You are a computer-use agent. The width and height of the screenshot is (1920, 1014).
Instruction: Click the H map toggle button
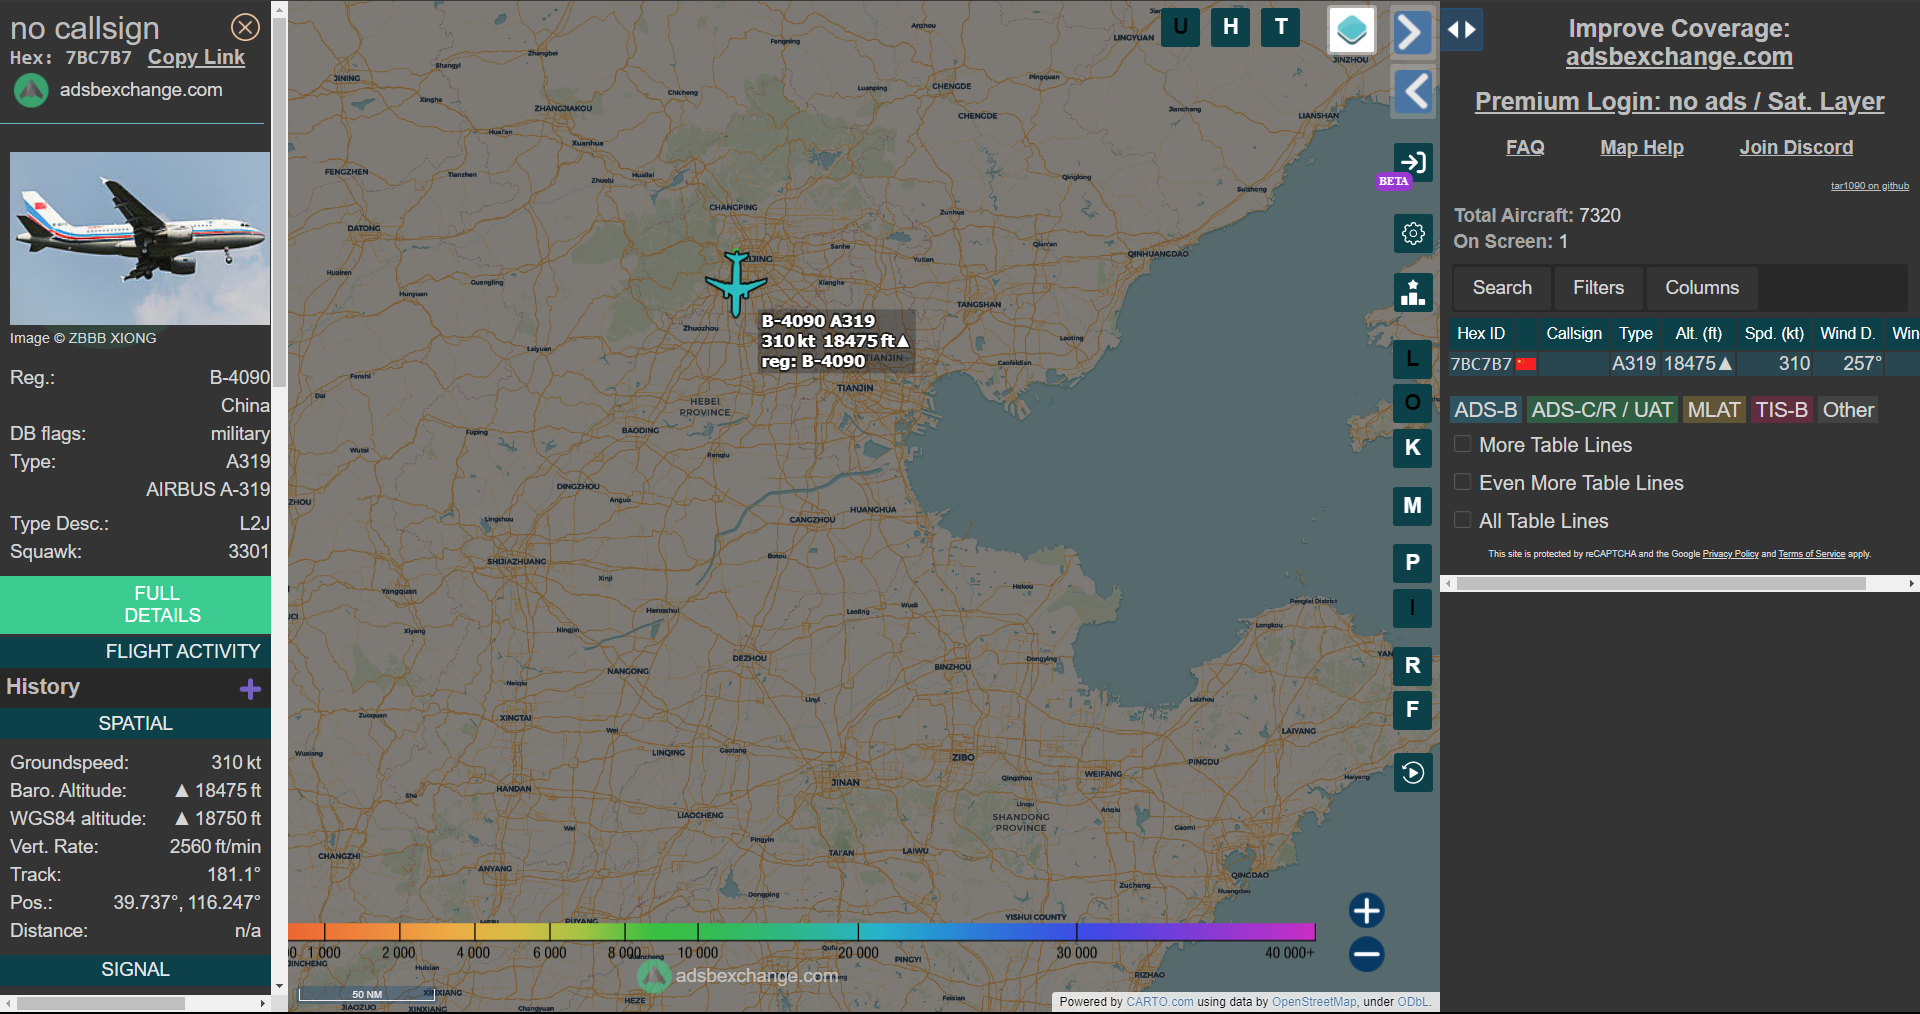click(x=1231, y=27)
